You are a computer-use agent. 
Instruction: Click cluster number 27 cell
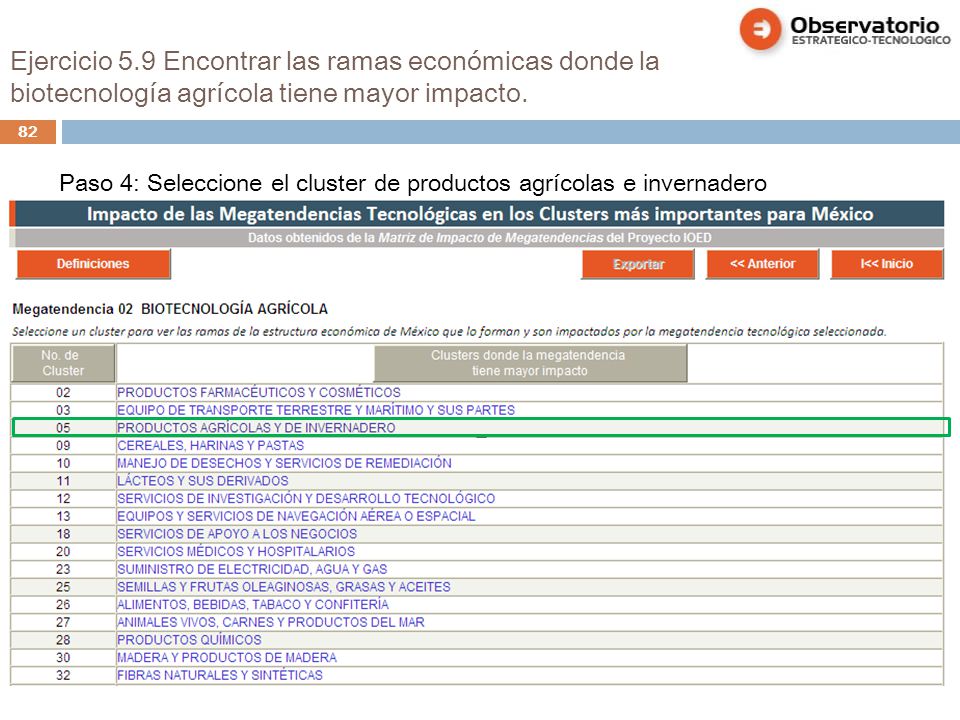point(63,623)
